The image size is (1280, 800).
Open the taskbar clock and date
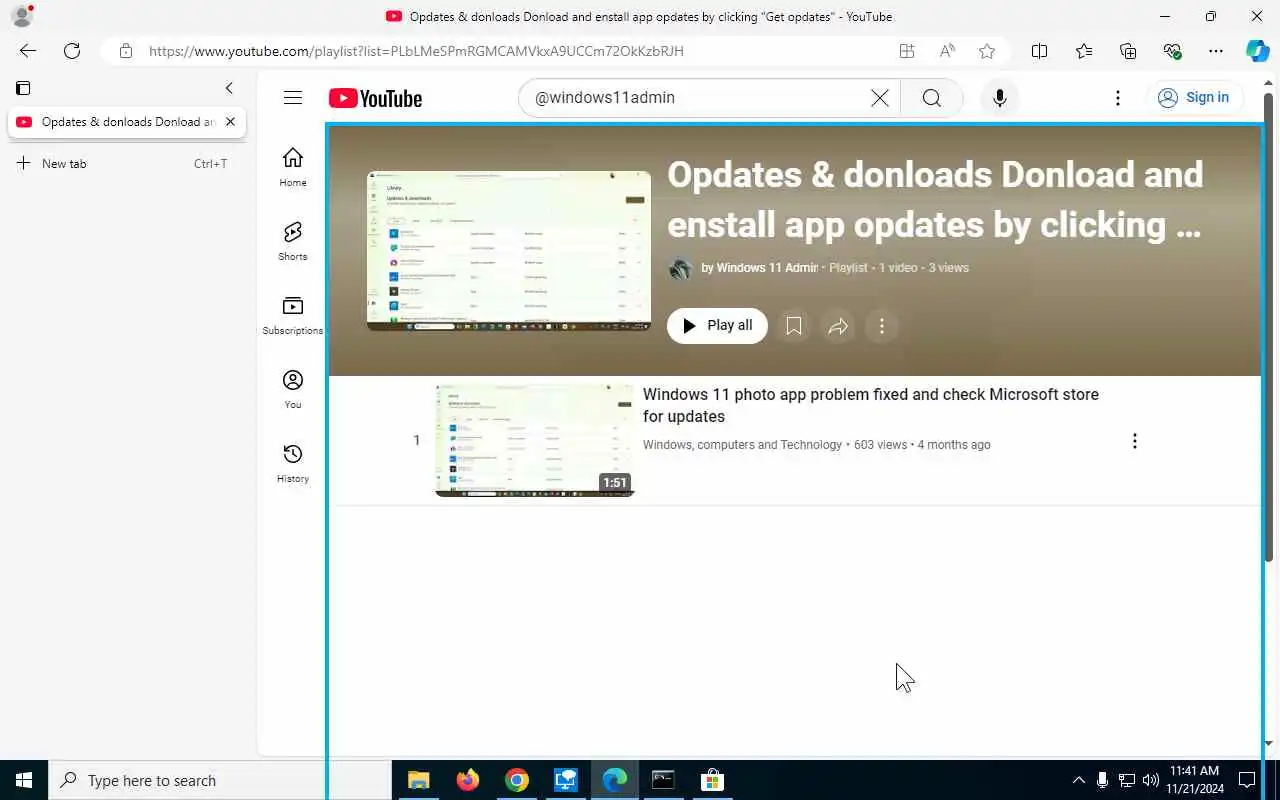pos(1194,780)
